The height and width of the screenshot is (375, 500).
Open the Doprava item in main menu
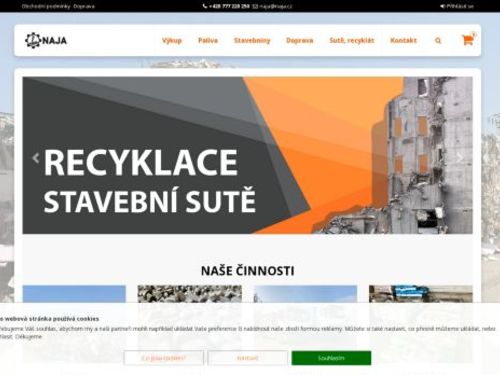[300, 40]
